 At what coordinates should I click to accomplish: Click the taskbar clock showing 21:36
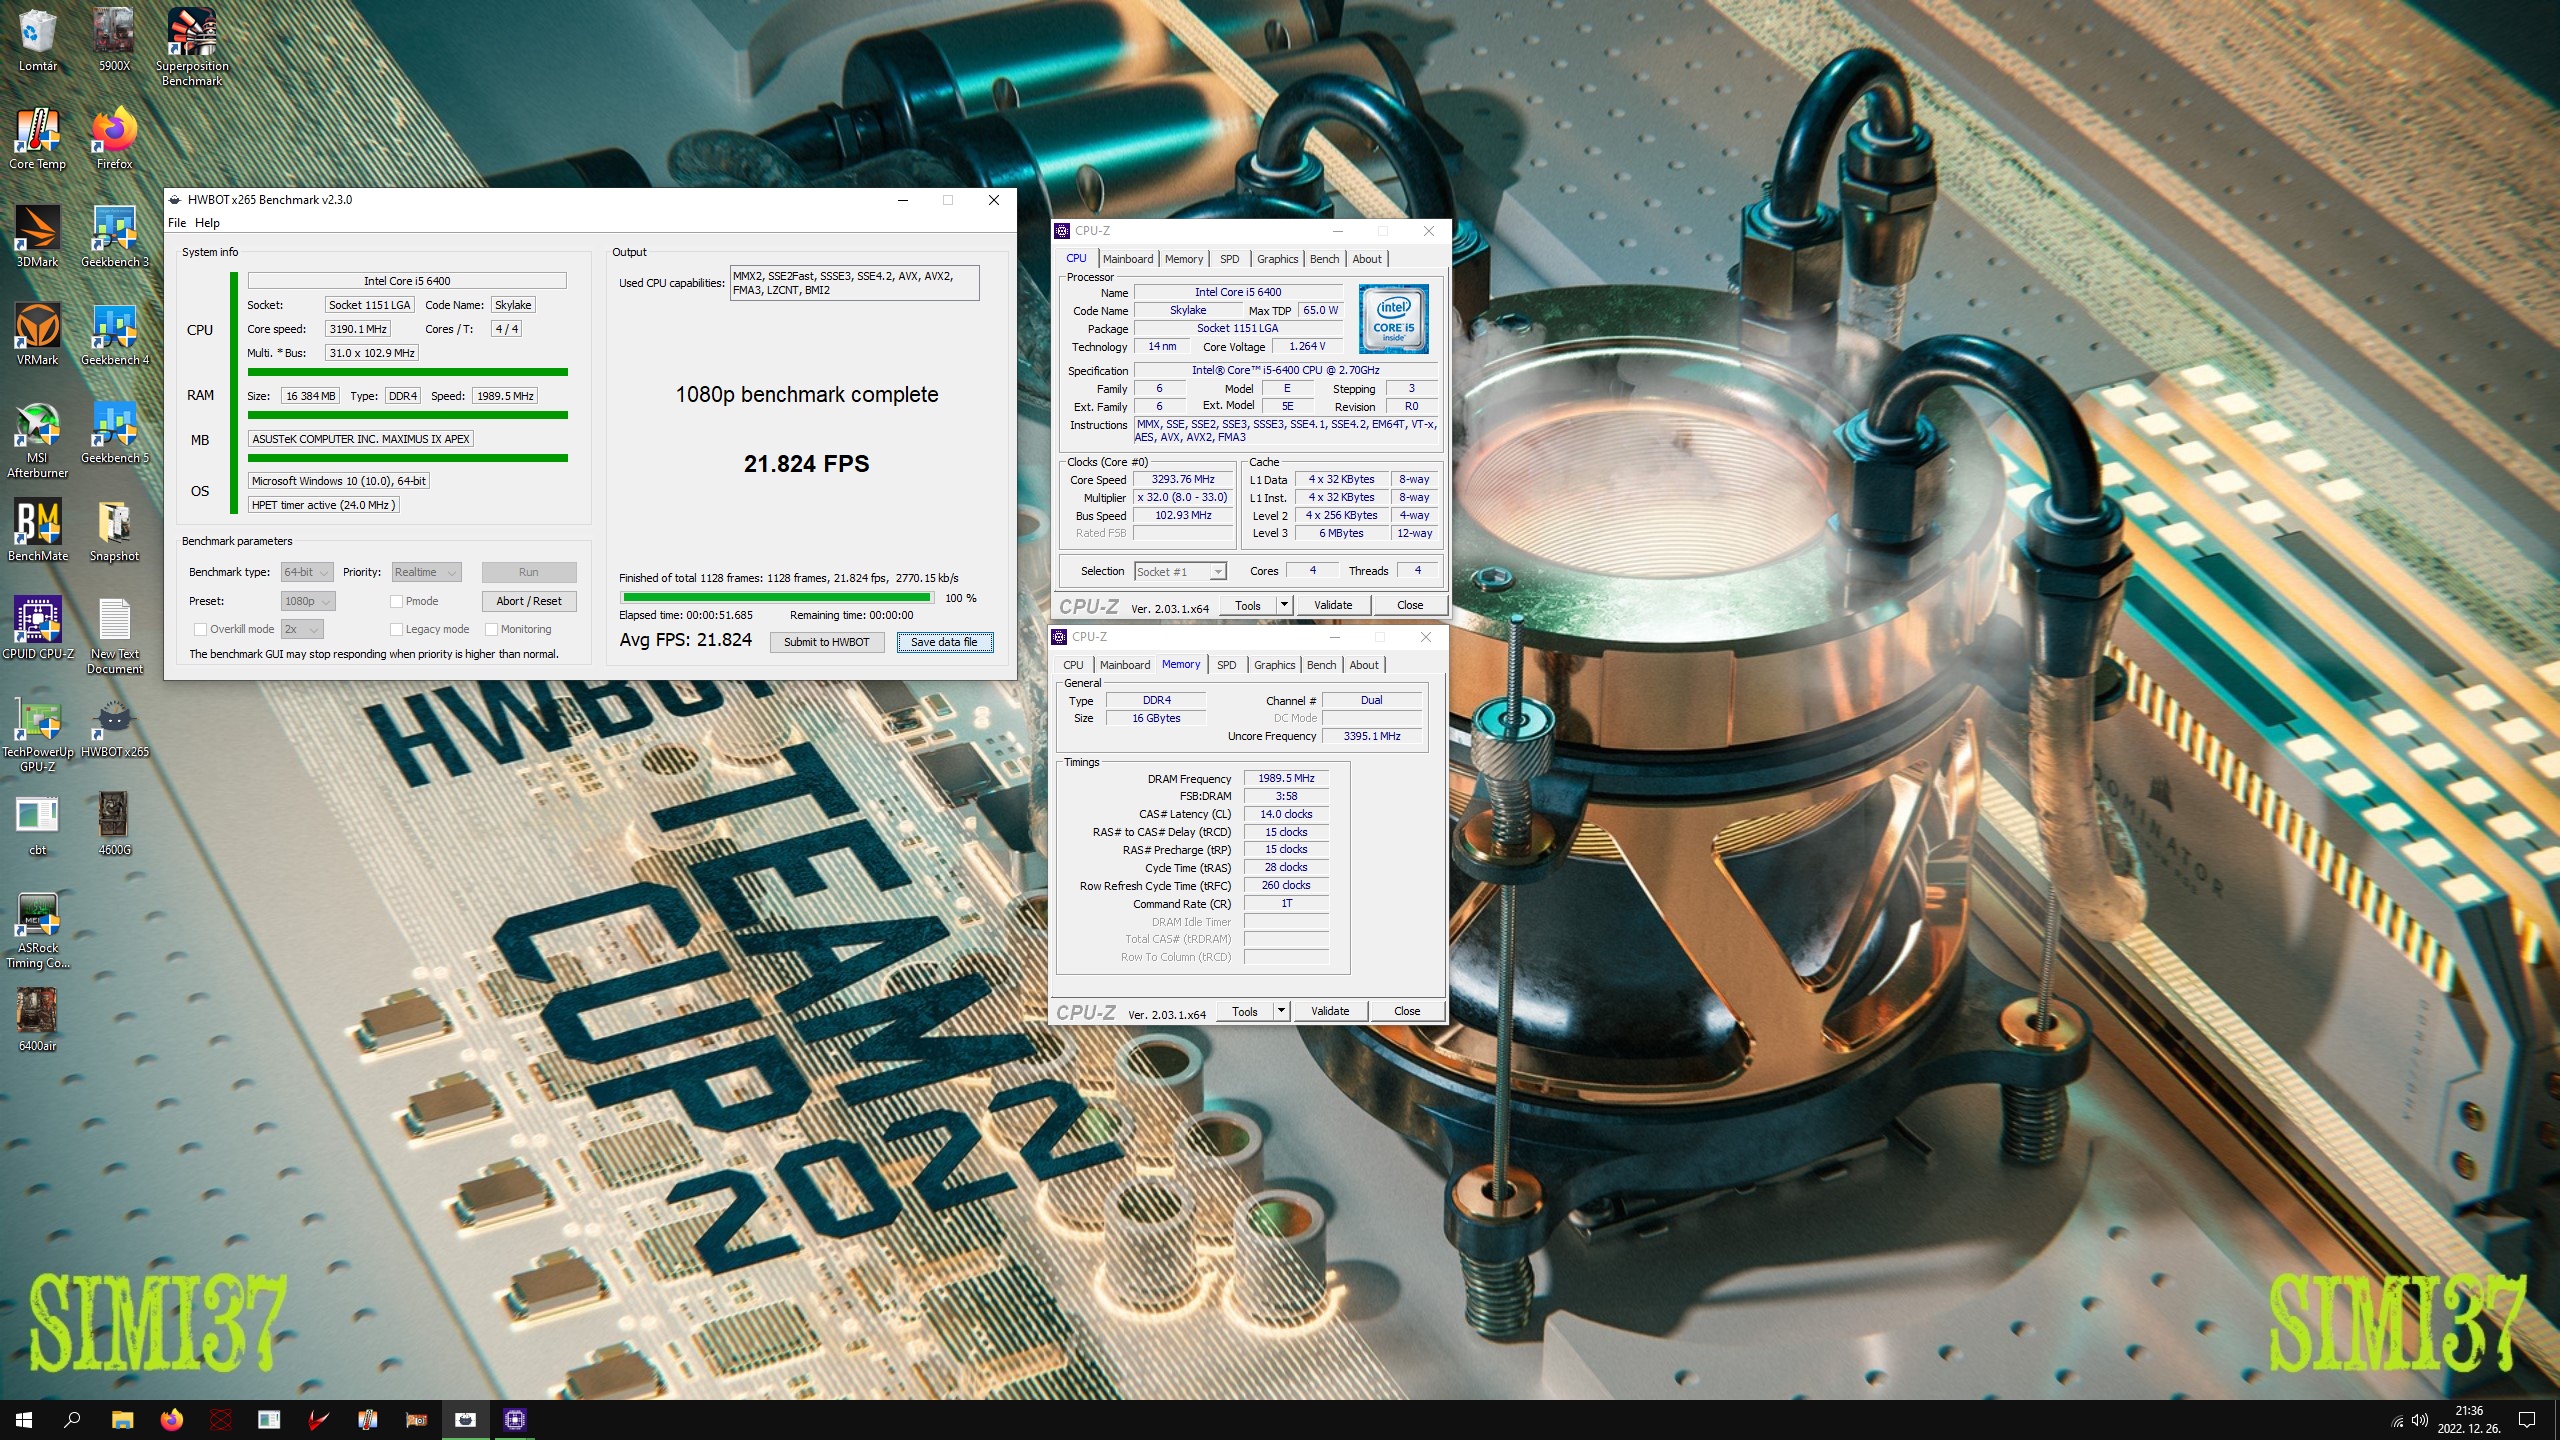point(2469,1420)
